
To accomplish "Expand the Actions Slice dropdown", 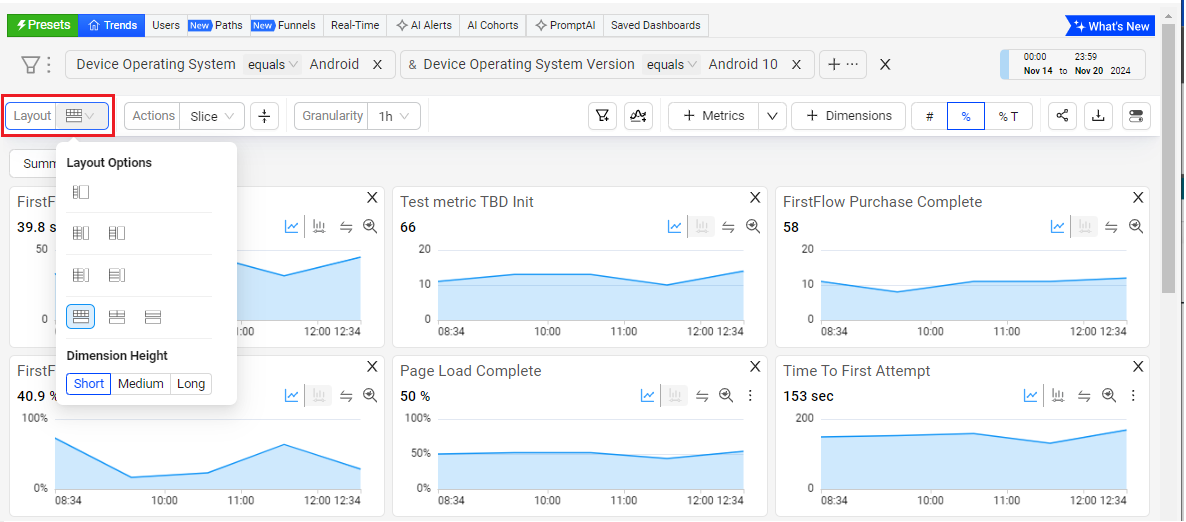I will click(x=212, y=116).
